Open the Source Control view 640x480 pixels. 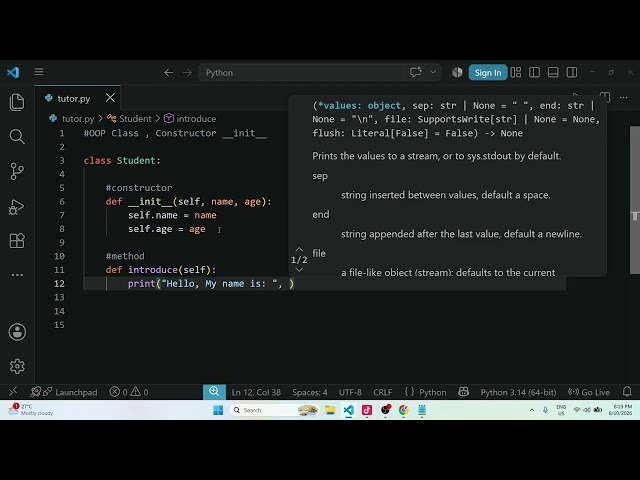17,171
